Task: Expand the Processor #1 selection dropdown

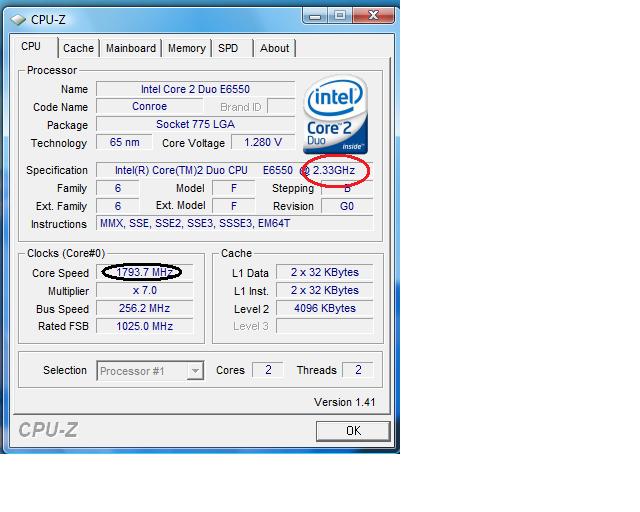Action: (x=195, y=371)
